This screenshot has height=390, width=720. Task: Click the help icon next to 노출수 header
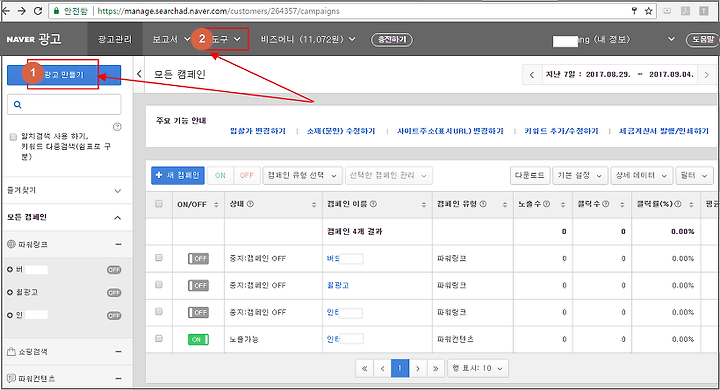point(546,204)
